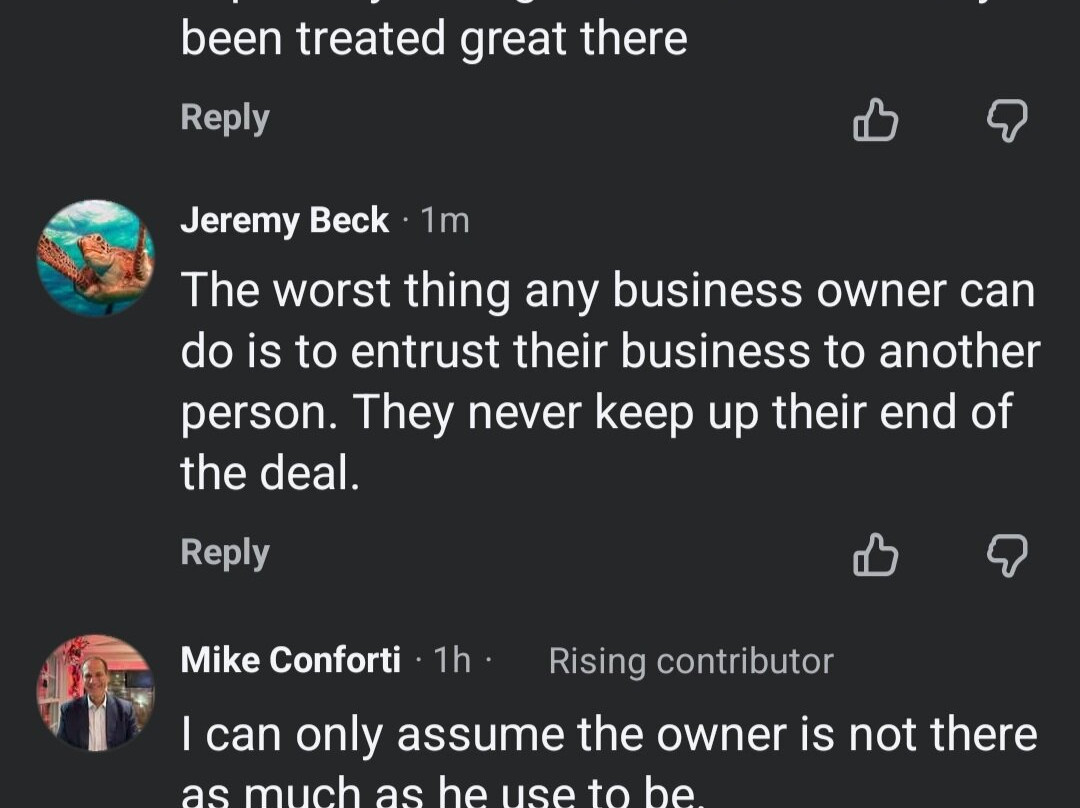Screen dimensions: 1080x808
Task: Open Jeremy Beck's profile via his name
Action: [284, 220]
